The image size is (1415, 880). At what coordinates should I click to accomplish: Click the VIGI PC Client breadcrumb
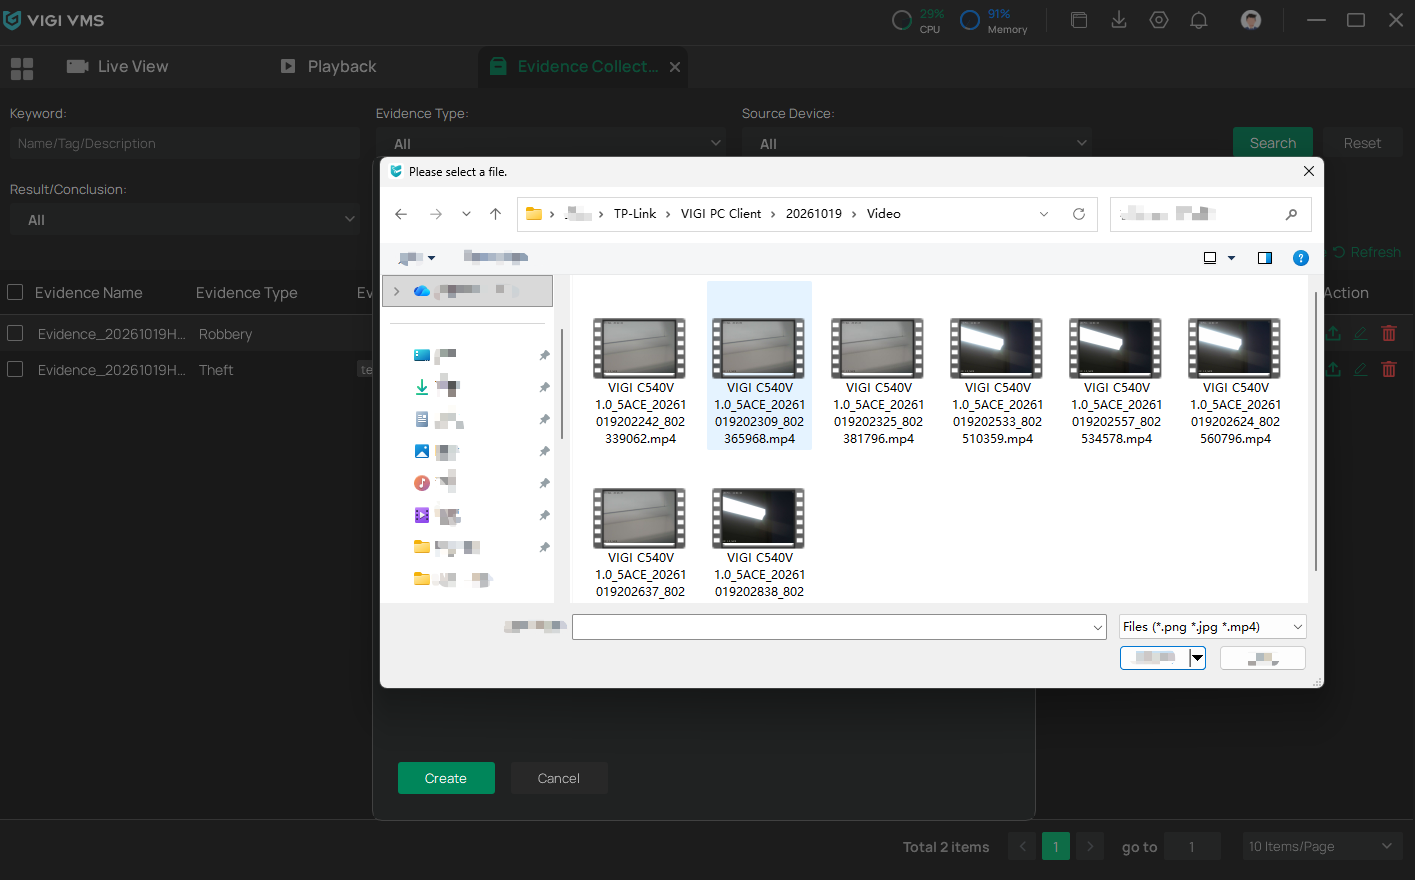pyautogui.click(x=721, y=214)
